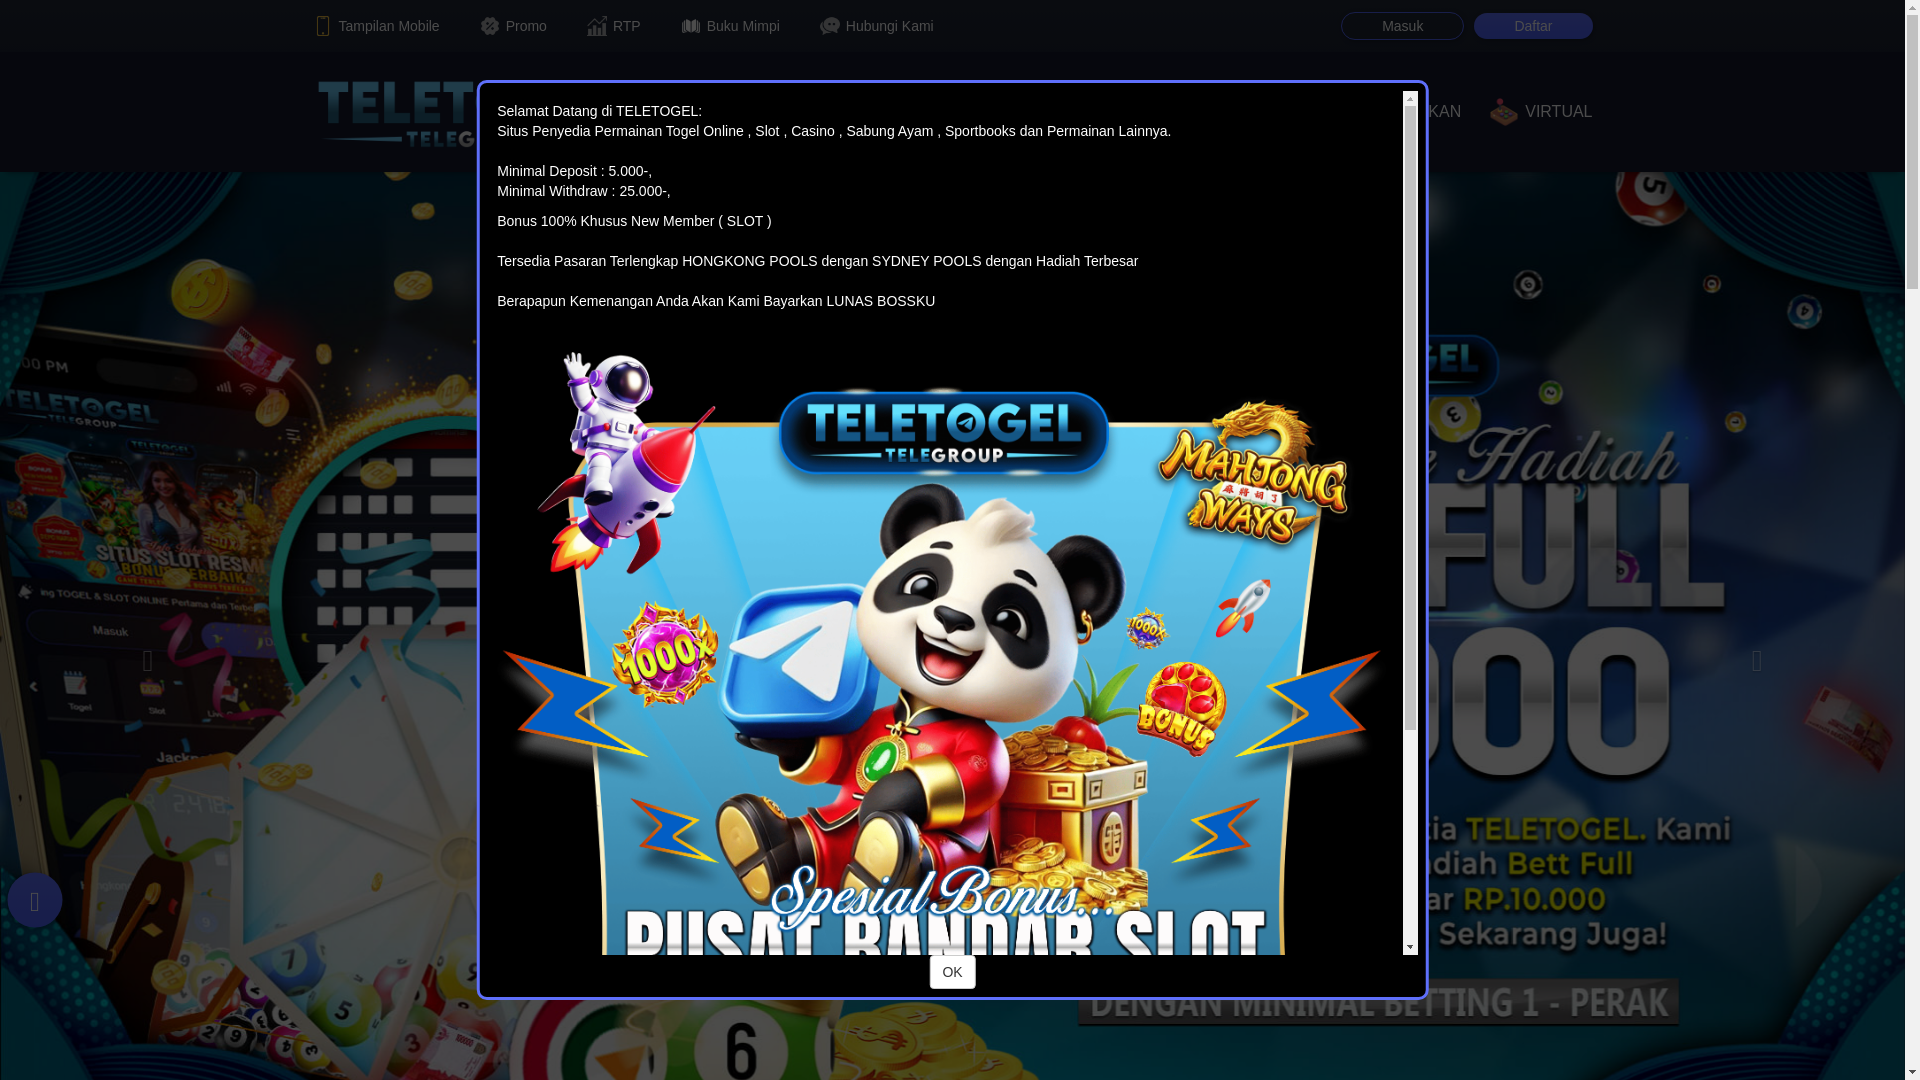Click the mobile phone icon for Tampilan Mobile
The image size is (1920, 1080).
tap(322, 26)
